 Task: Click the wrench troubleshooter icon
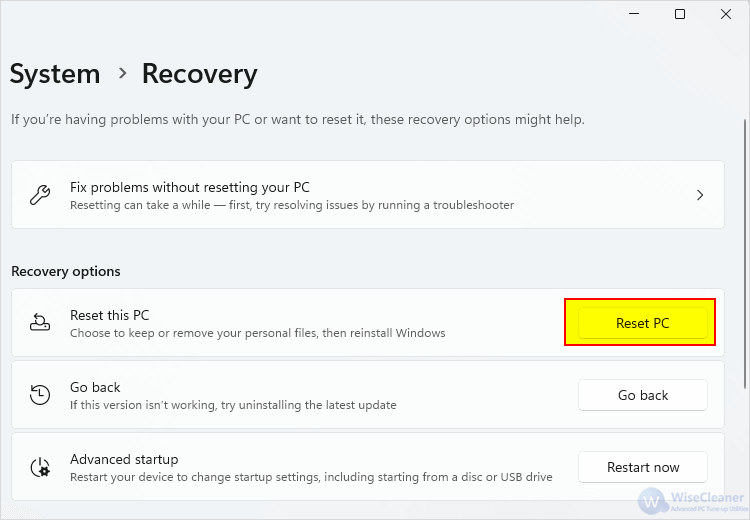[40, 195]
